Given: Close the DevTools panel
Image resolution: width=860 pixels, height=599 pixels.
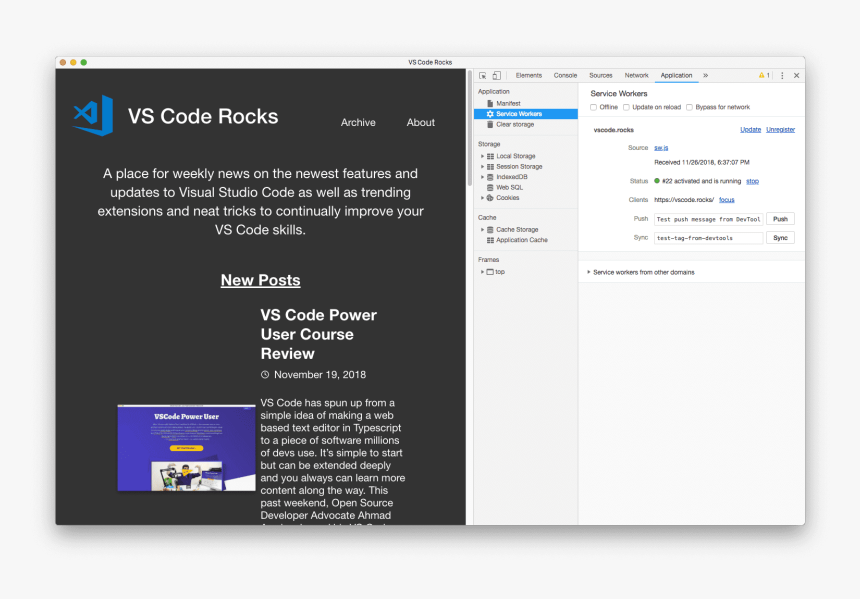Looking at the screenshot, I should tap(796, 75).
